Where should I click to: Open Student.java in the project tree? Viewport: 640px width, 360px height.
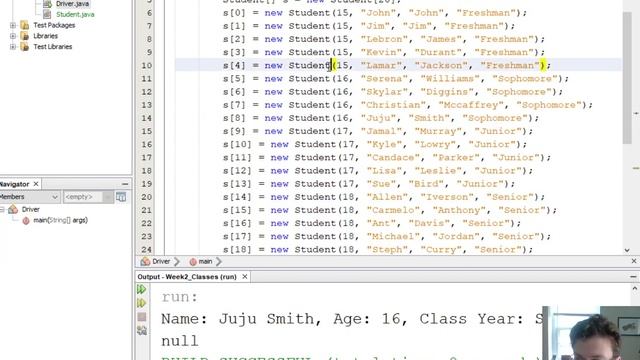[75, 14]
